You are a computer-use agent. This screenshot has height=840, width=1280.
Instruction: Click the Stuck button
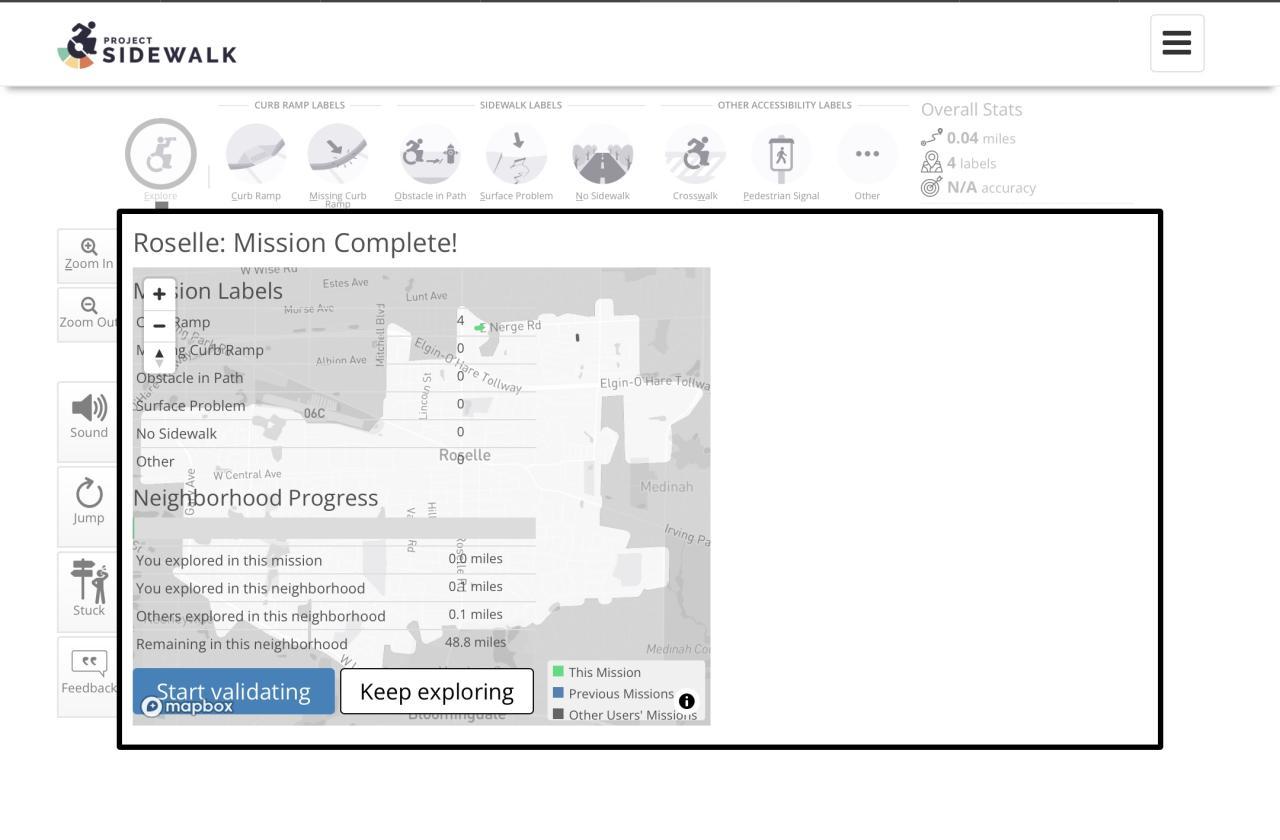pyautogui.click(x=88, y=590)
